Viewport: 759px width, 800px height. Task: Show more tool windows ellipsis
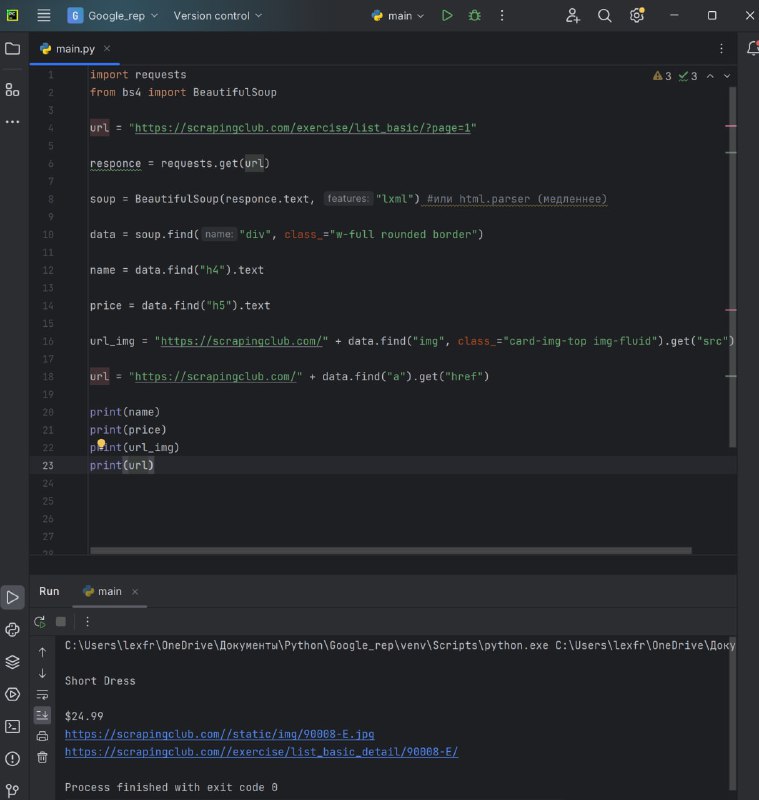(12, 121)
